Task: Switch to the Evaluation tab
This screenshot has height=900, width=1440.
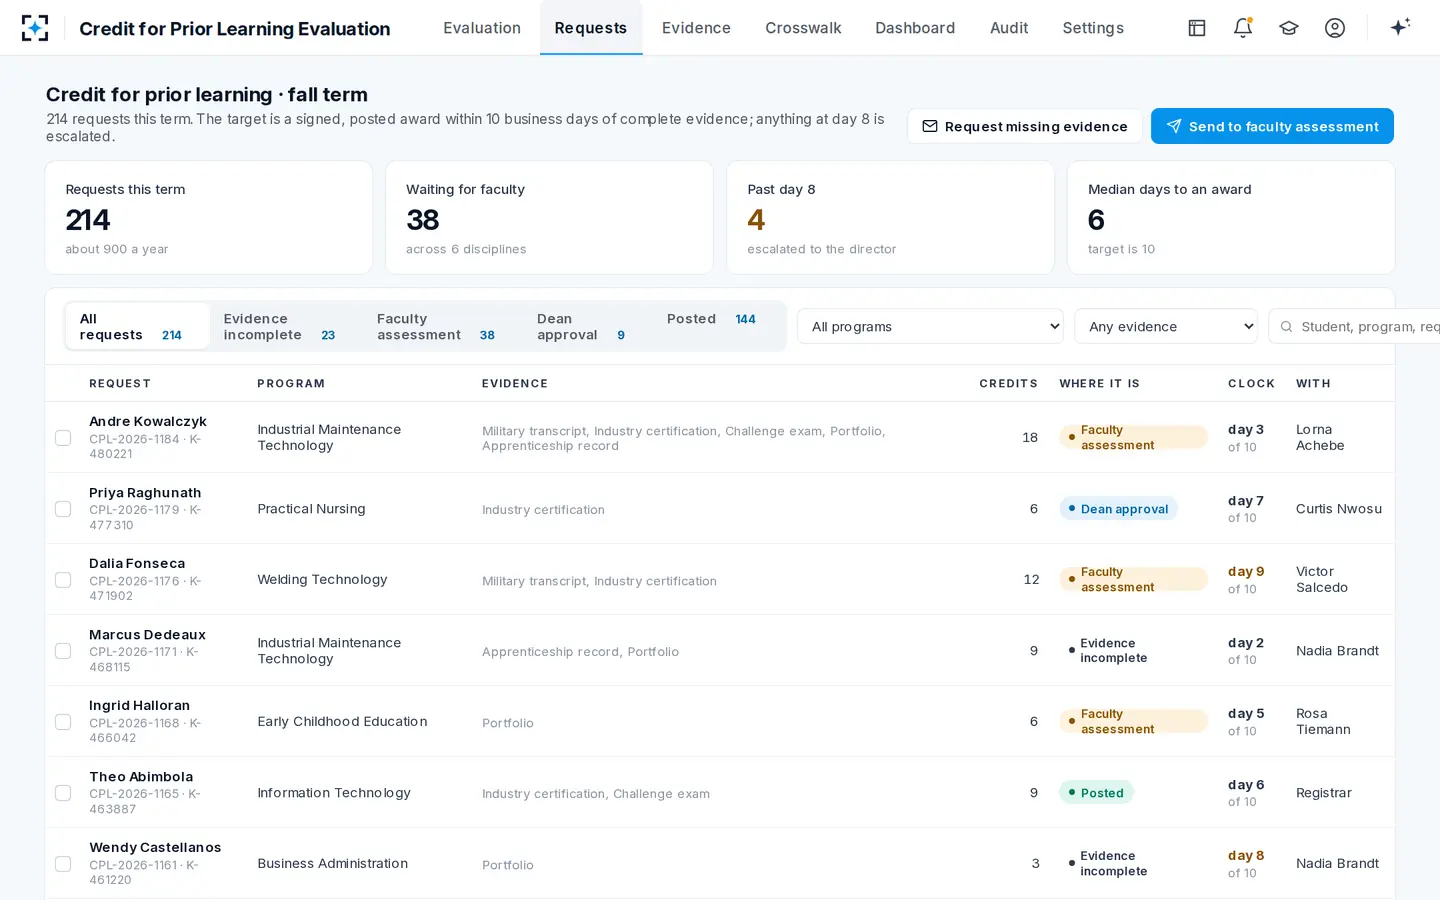Action: pos(482,28)
